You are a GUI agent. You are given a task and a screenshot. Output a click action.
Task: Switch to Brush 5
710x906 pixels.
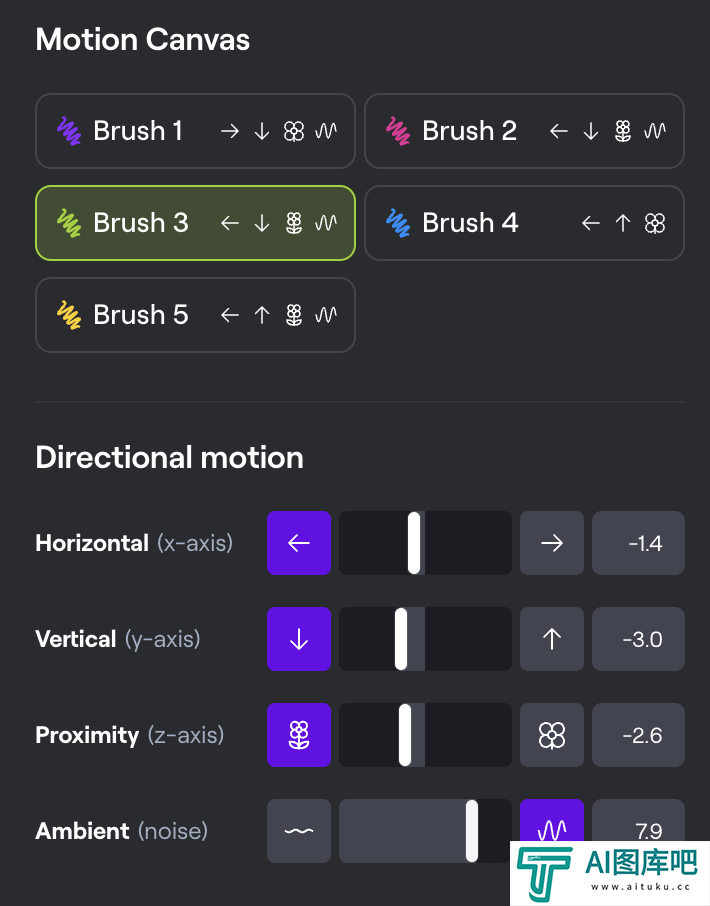pyautogui.click(x=195, y=315)
